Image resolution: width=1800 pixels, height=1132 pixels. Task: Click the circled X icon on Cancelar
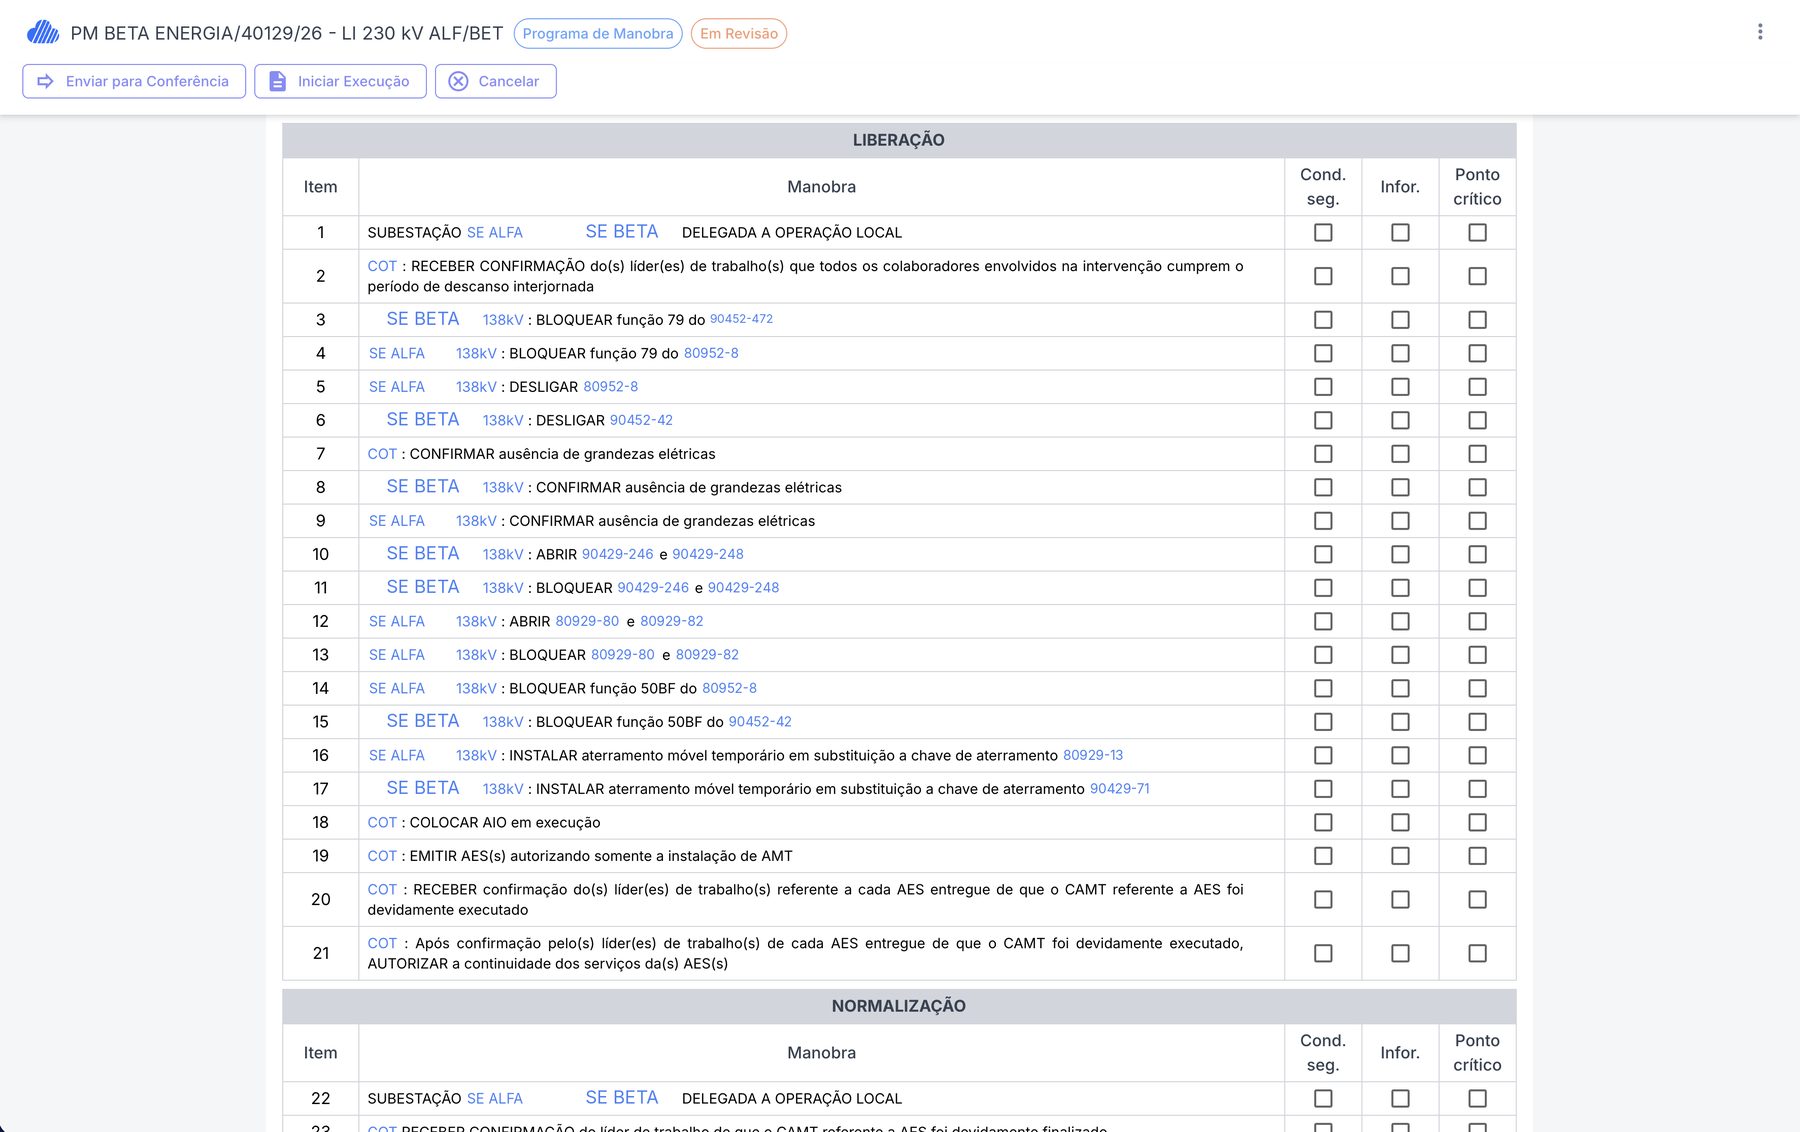[x=458, y=81]
